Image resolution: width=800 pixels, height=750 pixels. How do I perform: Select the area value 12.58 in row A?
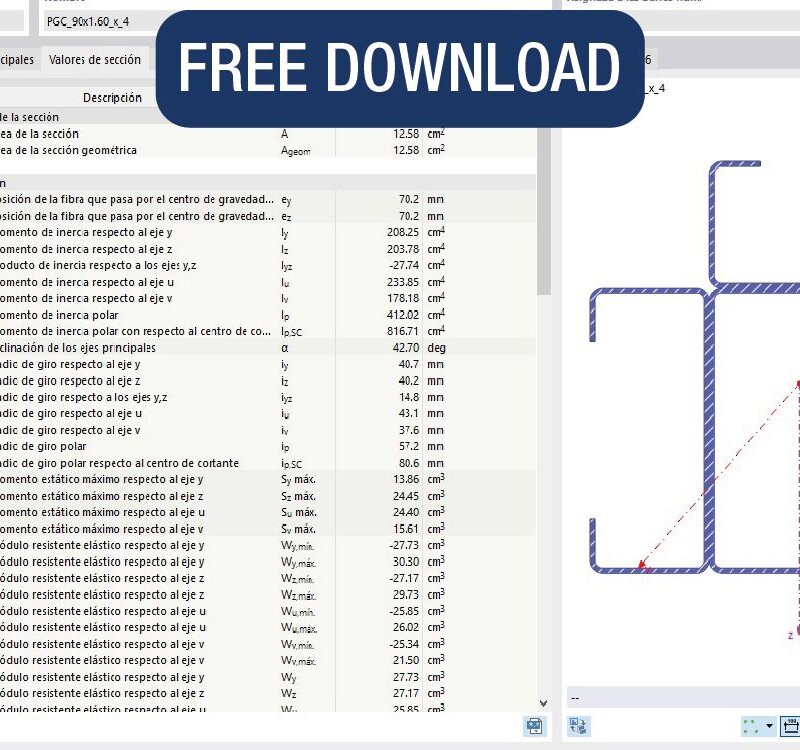(406, 134)
